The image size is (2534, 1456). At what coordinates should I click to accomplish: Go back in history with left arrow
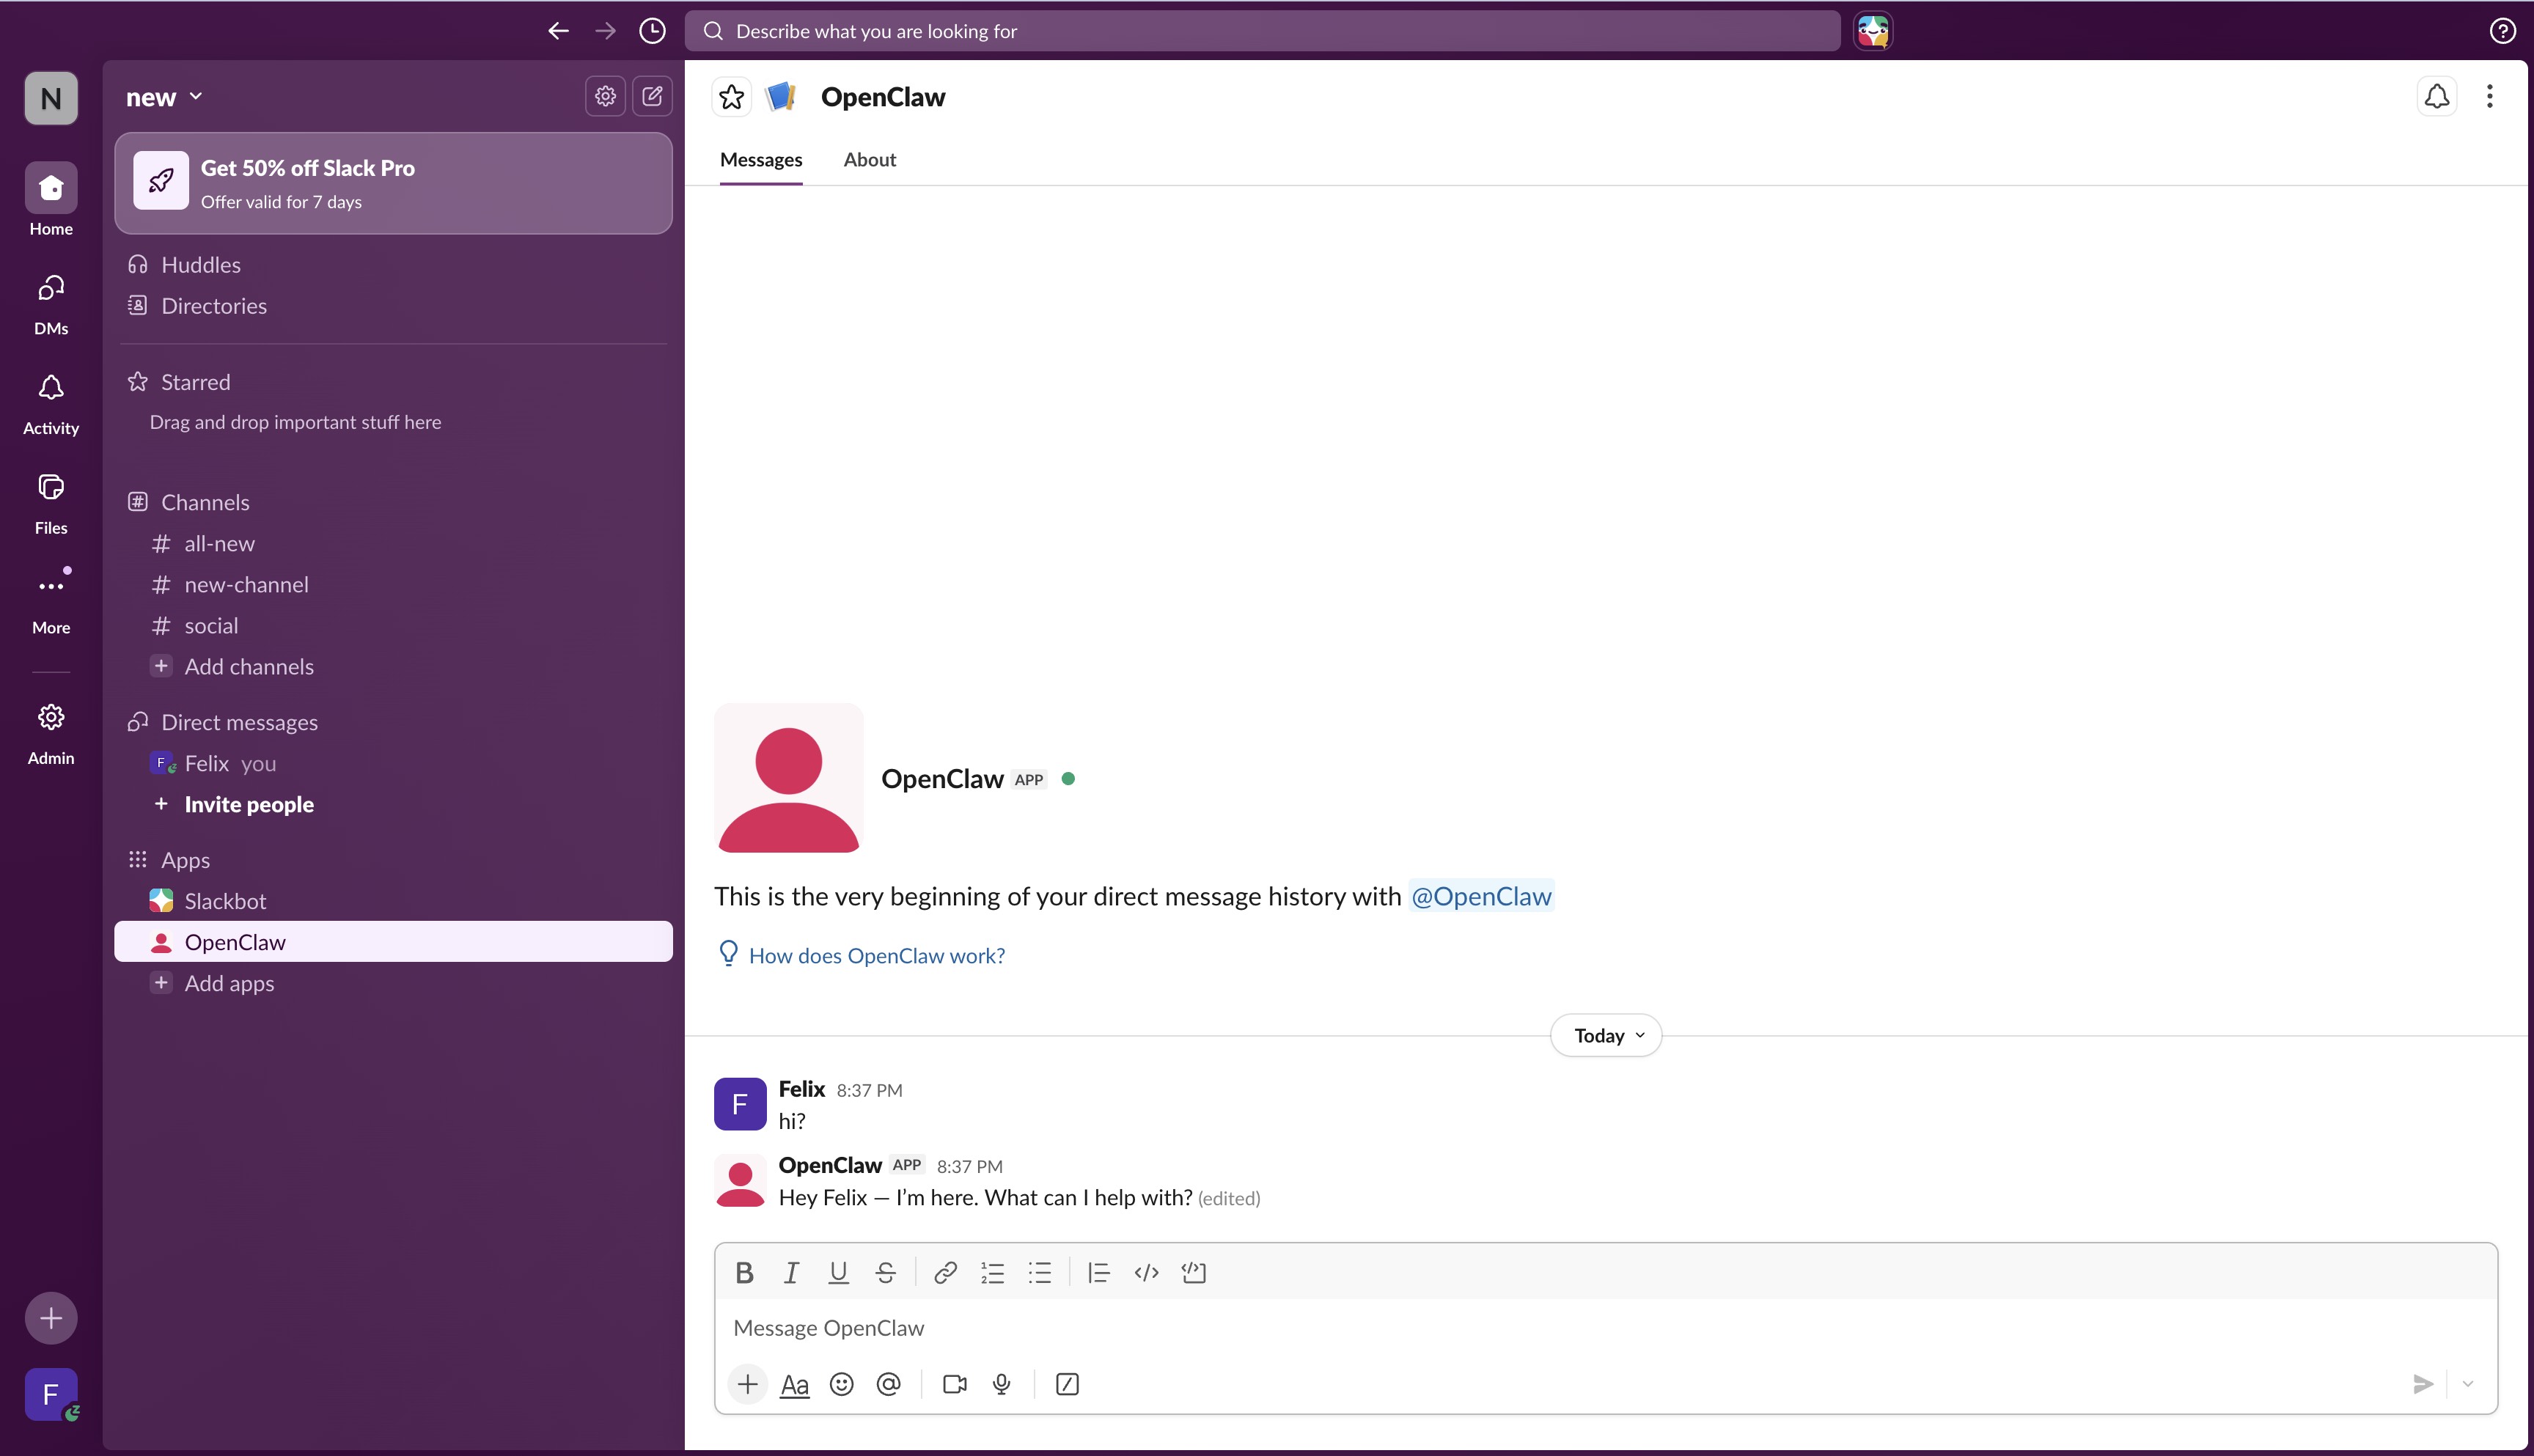tap(558, 31)
